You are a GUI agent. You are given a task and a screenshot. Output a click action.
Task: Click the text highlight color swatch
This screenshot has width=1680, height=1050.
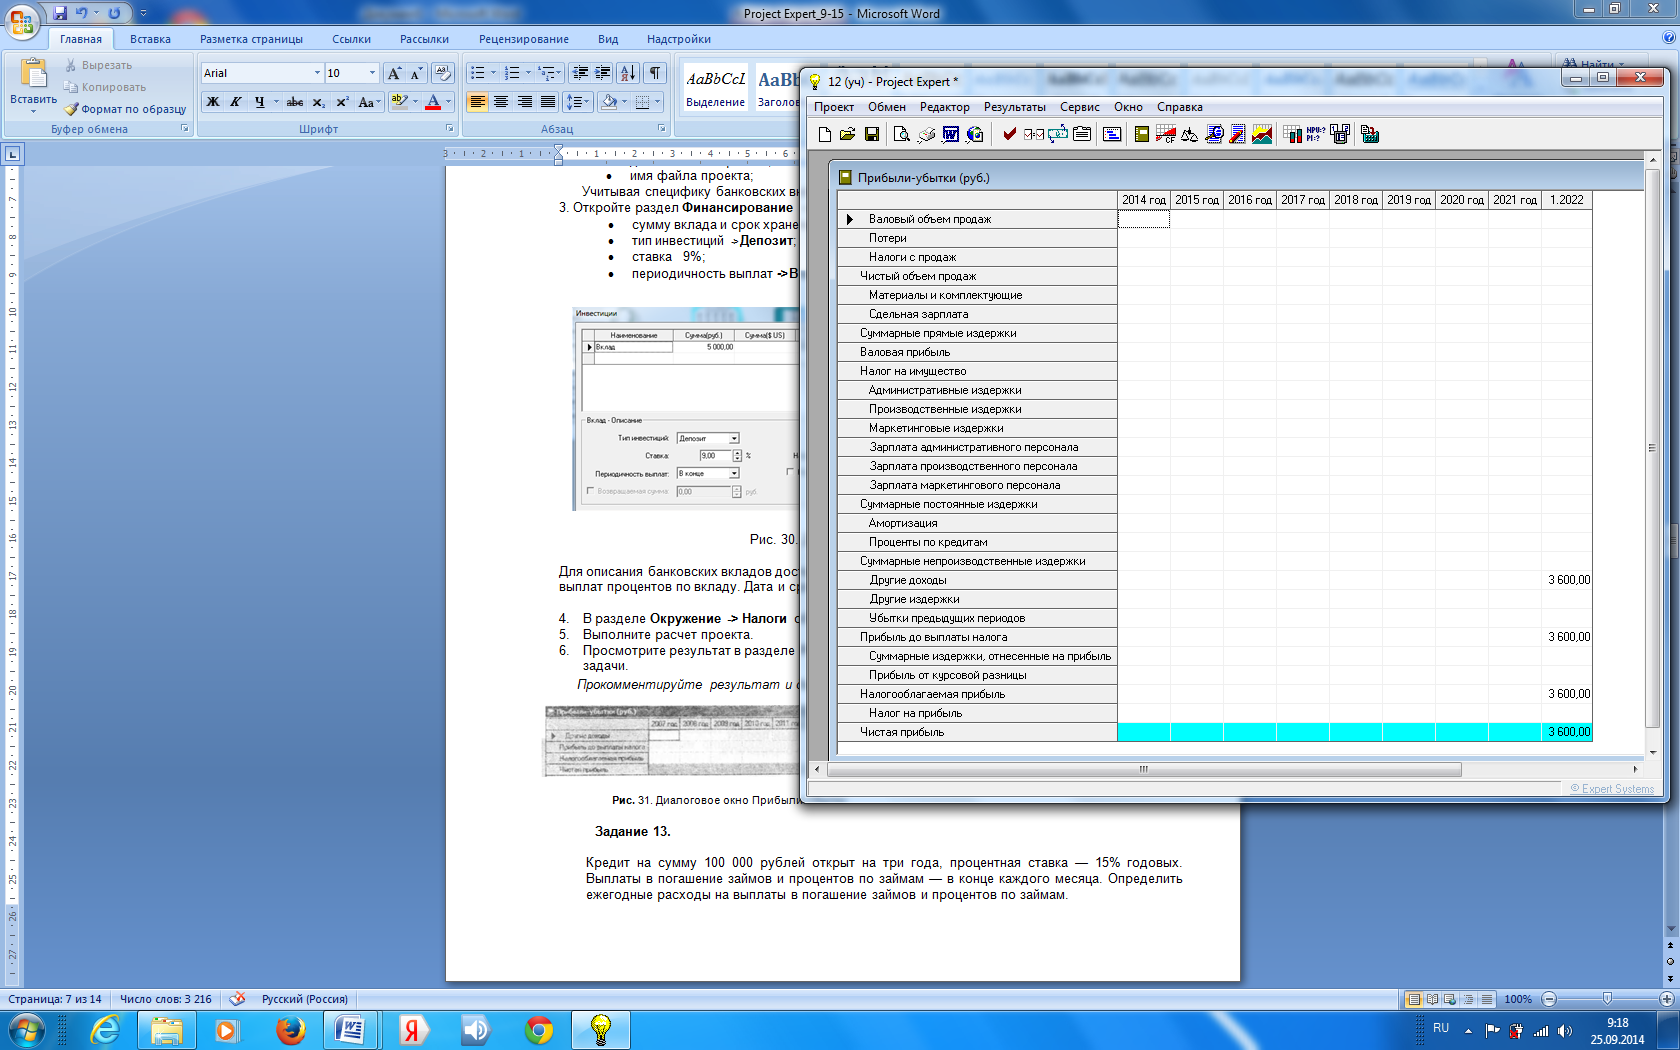tap(398, 102)
